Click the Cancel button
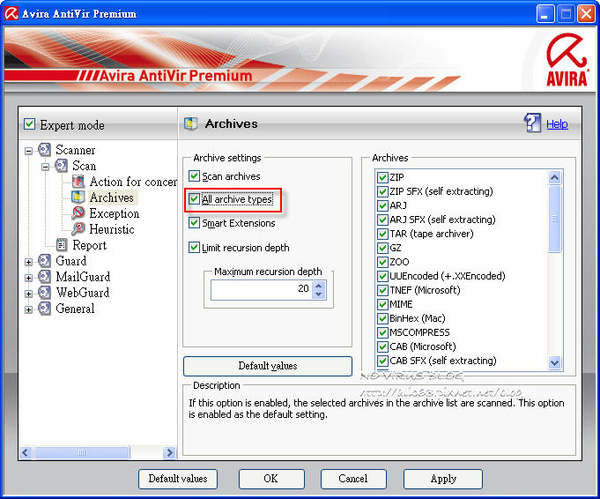The image size is (600, 499). (353, 479)
